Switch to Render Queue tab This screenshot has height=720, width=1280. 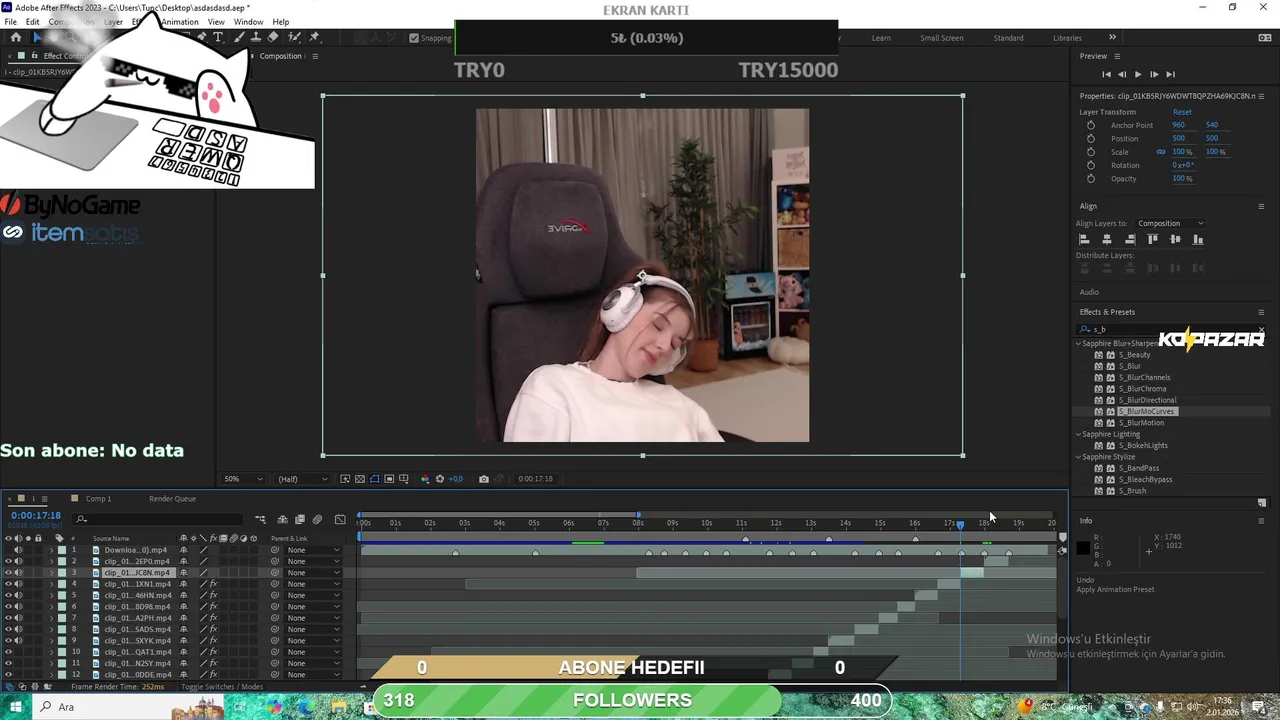pos(172,498)
